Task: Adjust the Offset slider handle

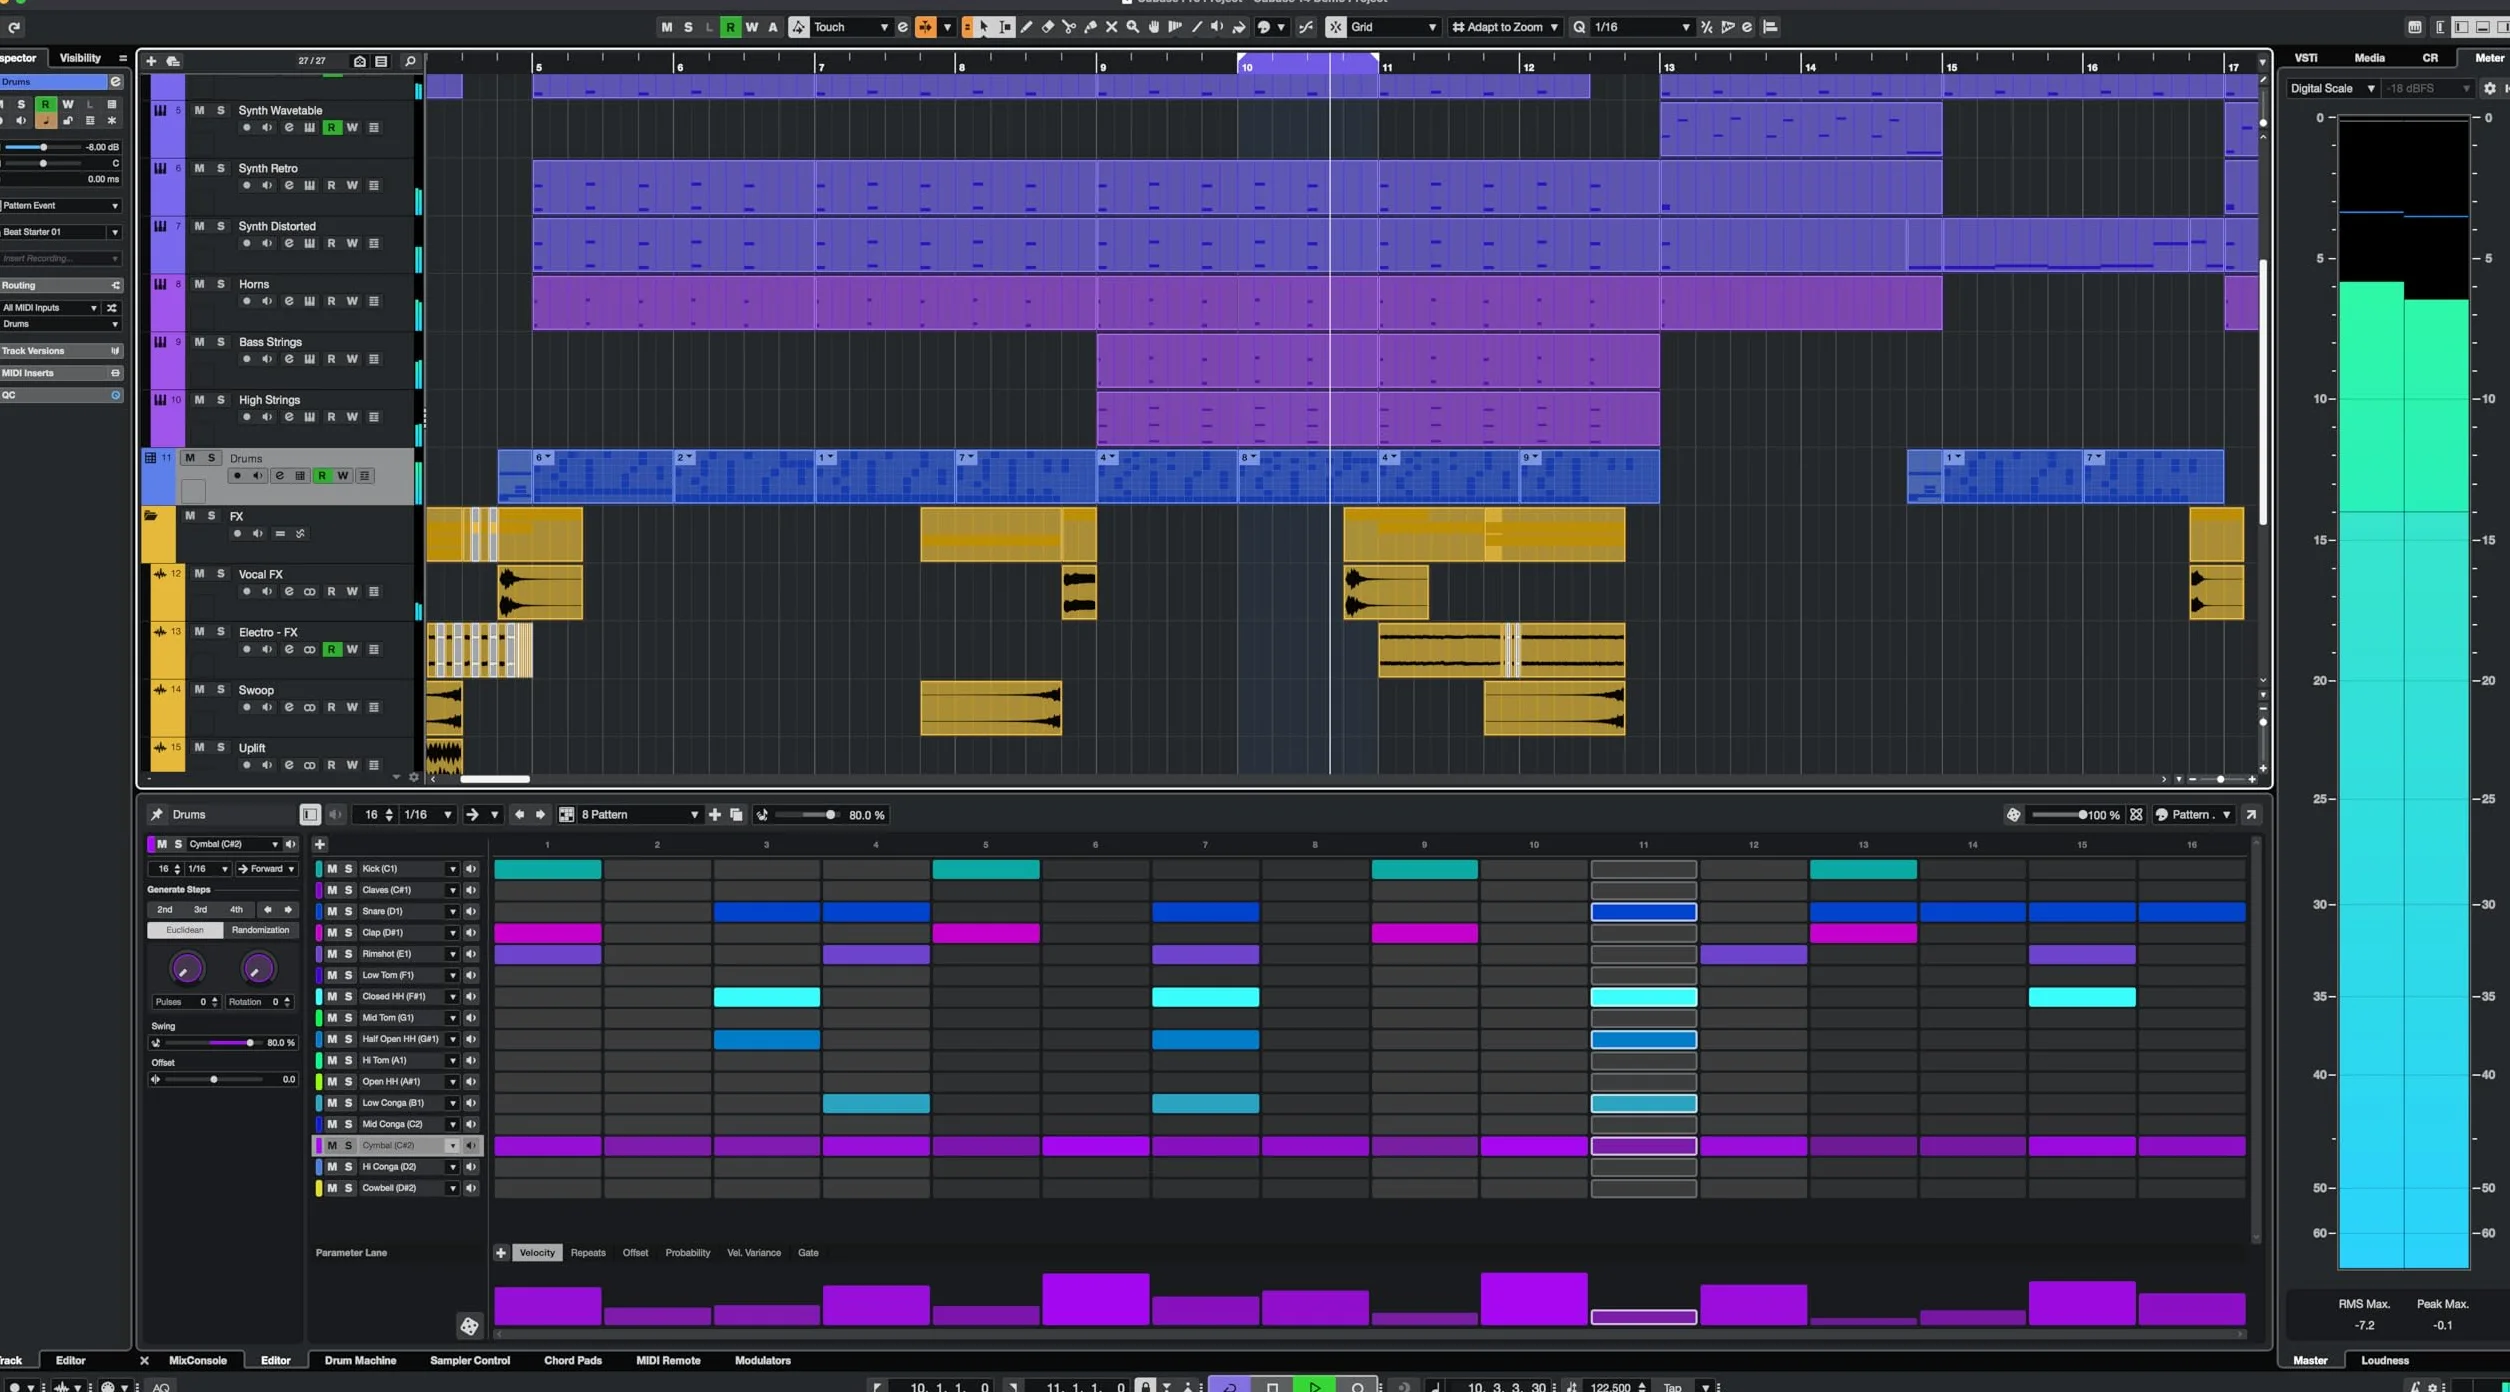Action: [x=213, y=1080]
